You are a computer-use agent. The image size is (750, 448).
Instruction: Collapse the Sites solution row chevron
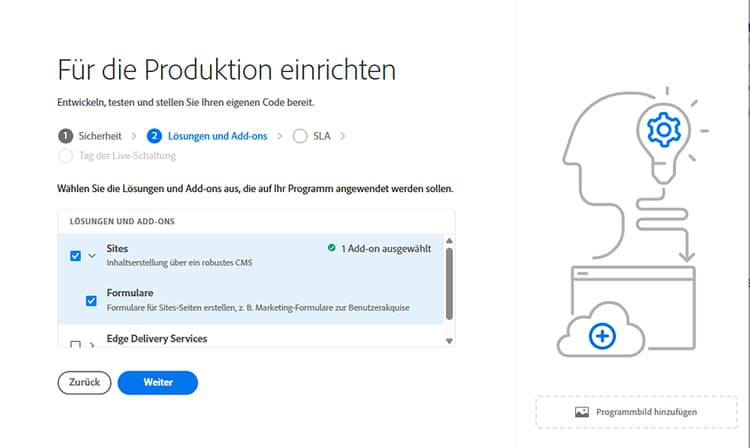pyautogui.click(x=92, y=256)
